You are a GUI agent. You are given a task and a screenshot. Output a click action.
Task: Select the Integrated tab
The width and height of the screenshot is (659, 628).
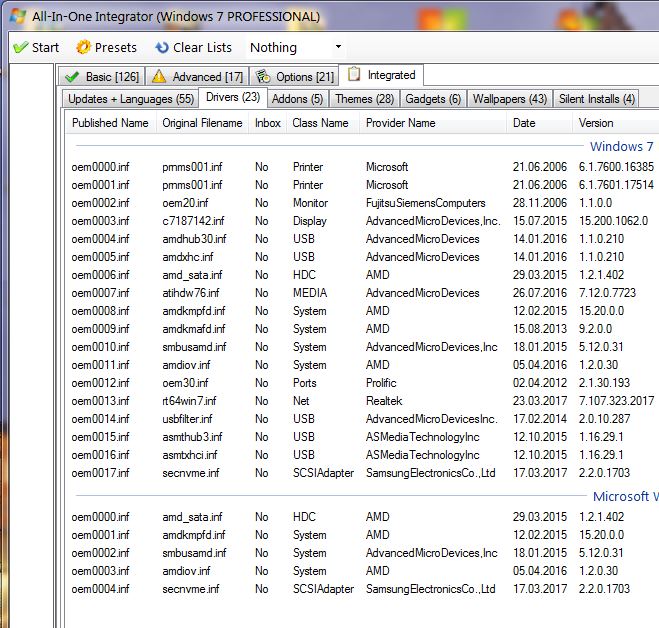coord(381,75)
